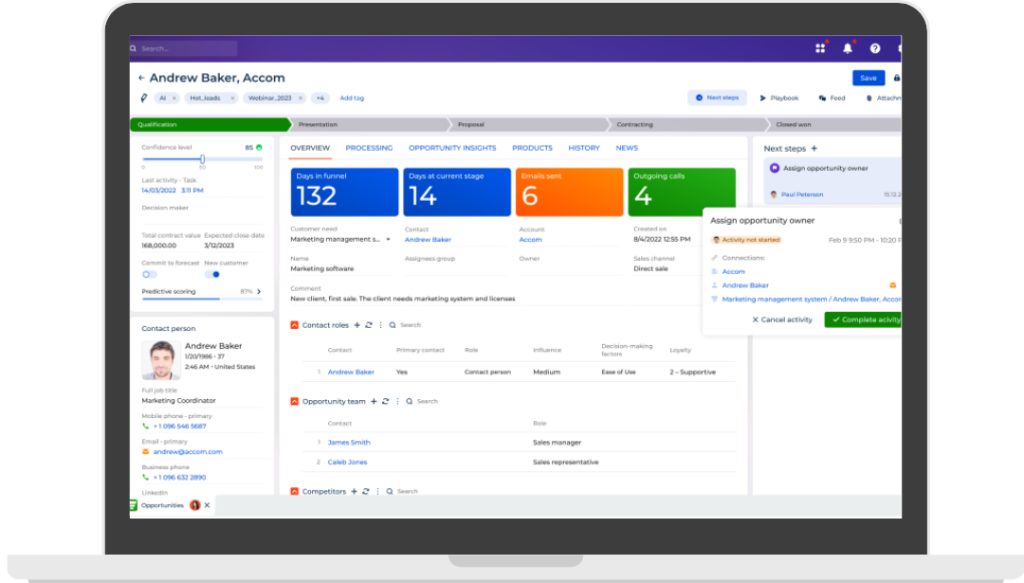
Task: Open the notifications bell icon
Action: pos(848,48)
